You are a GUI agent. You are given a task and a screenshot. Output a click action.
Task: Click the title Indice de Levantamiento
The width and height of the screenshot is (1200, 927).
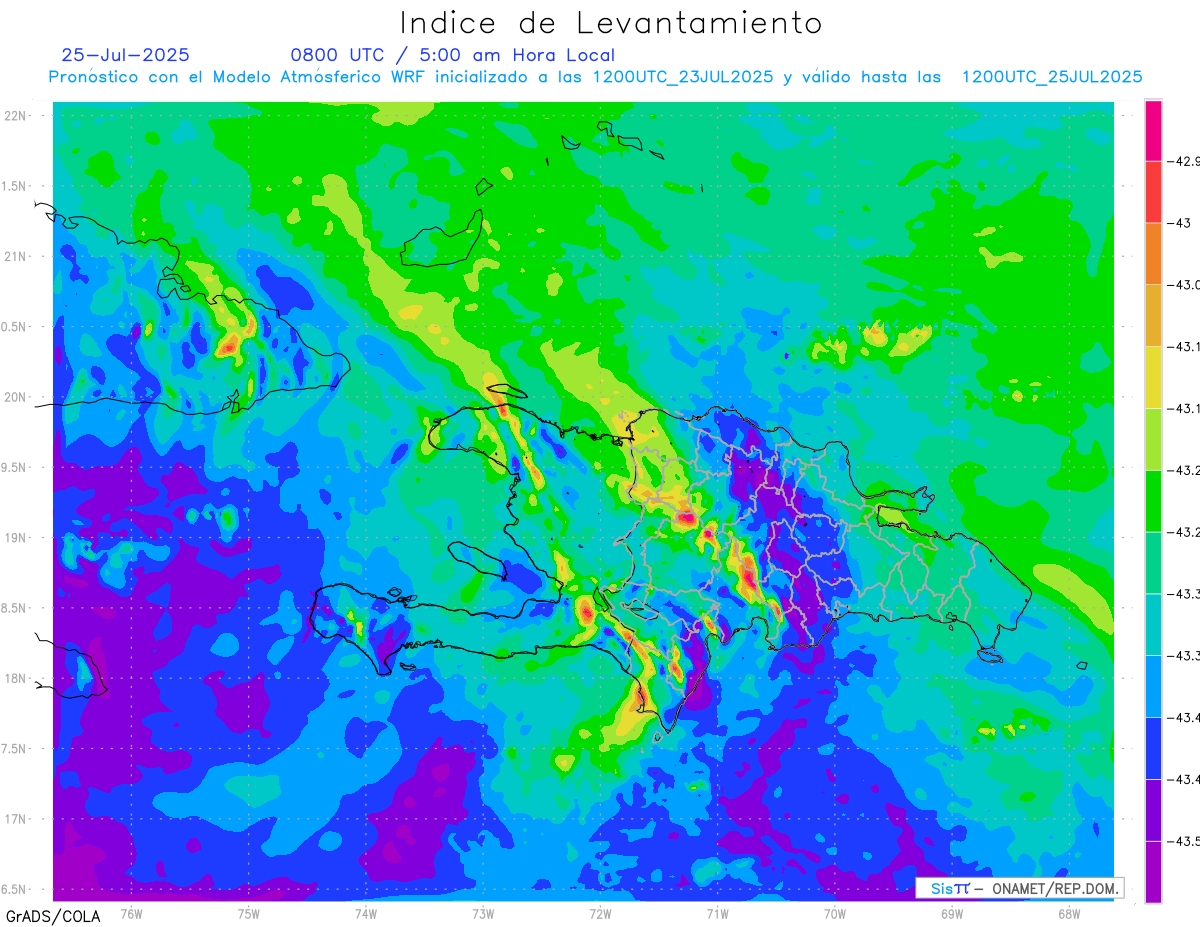610,23
